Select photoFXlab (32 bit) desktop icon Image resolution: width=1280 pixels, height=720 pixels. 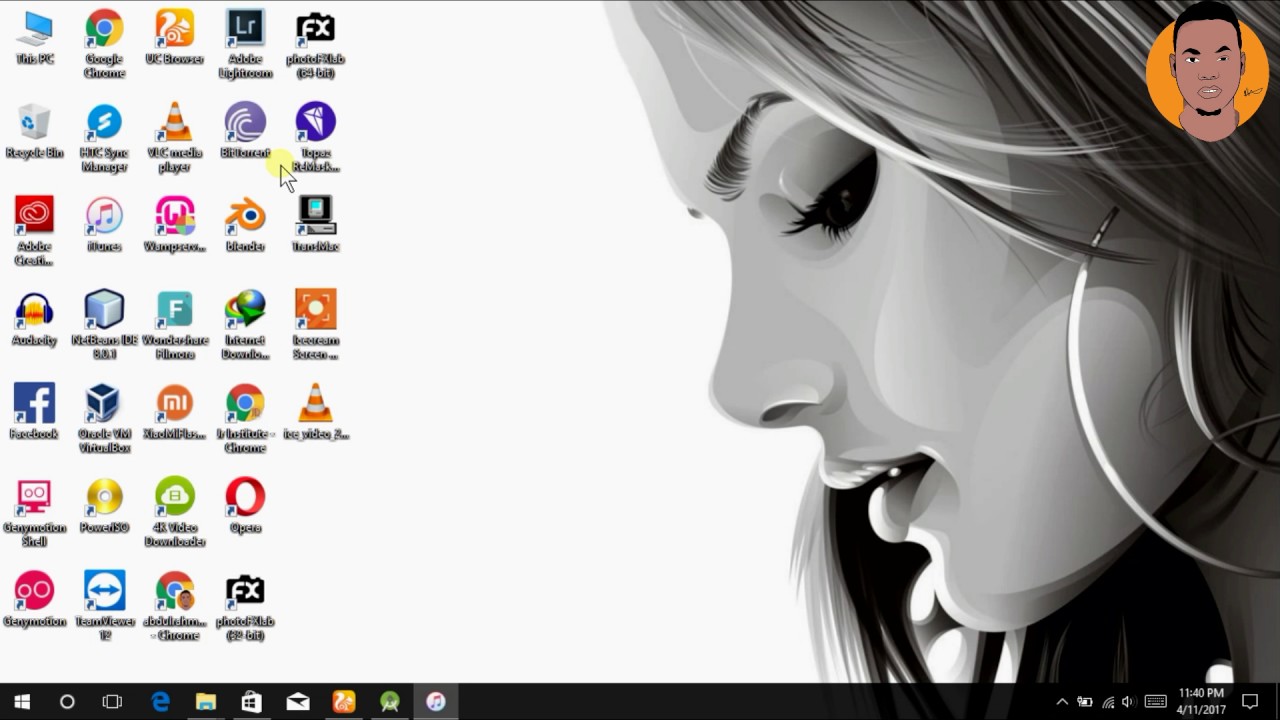click(245, 606)
